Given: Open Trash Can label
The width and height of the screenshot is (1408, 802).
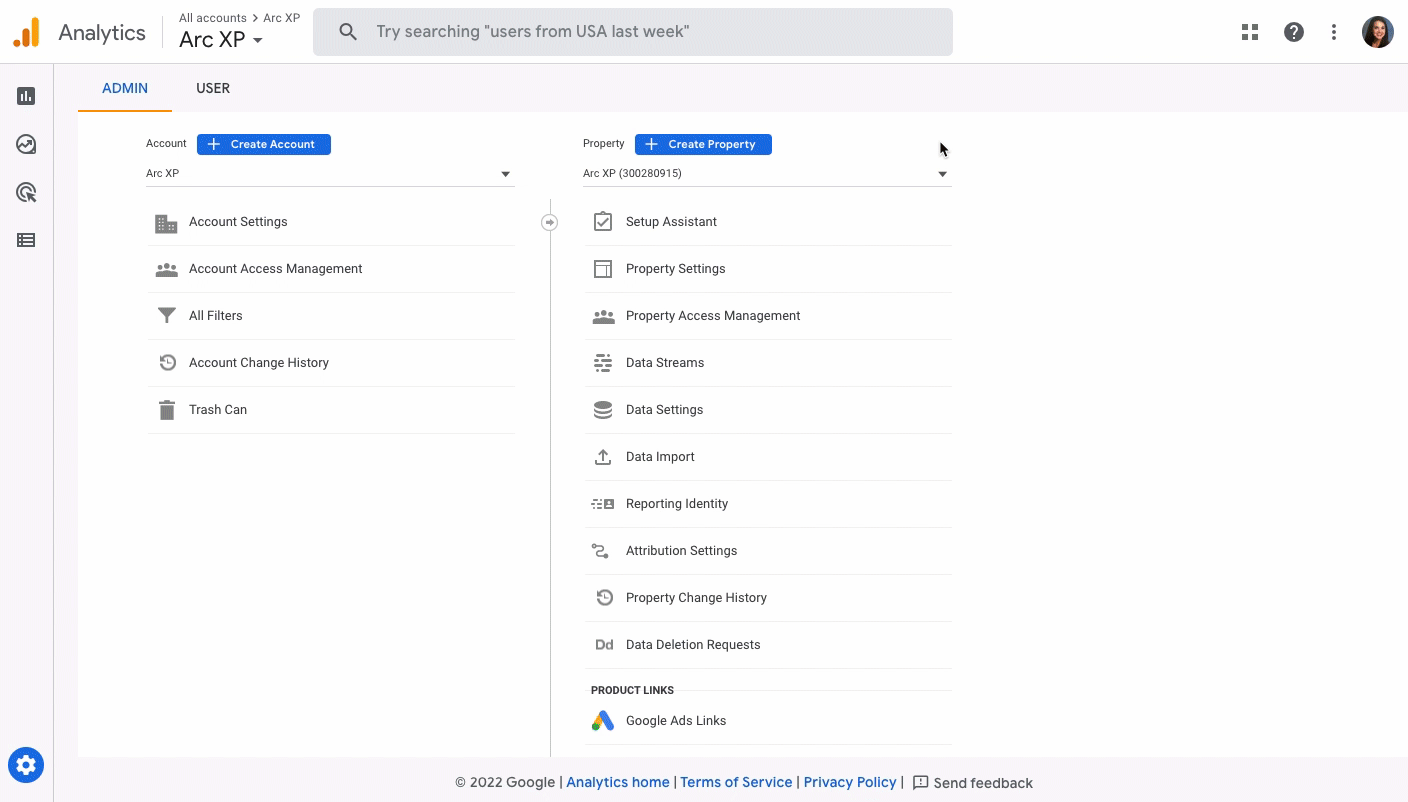Looking at the screenshot, I should pyautogui.click(x=218, y=410).
